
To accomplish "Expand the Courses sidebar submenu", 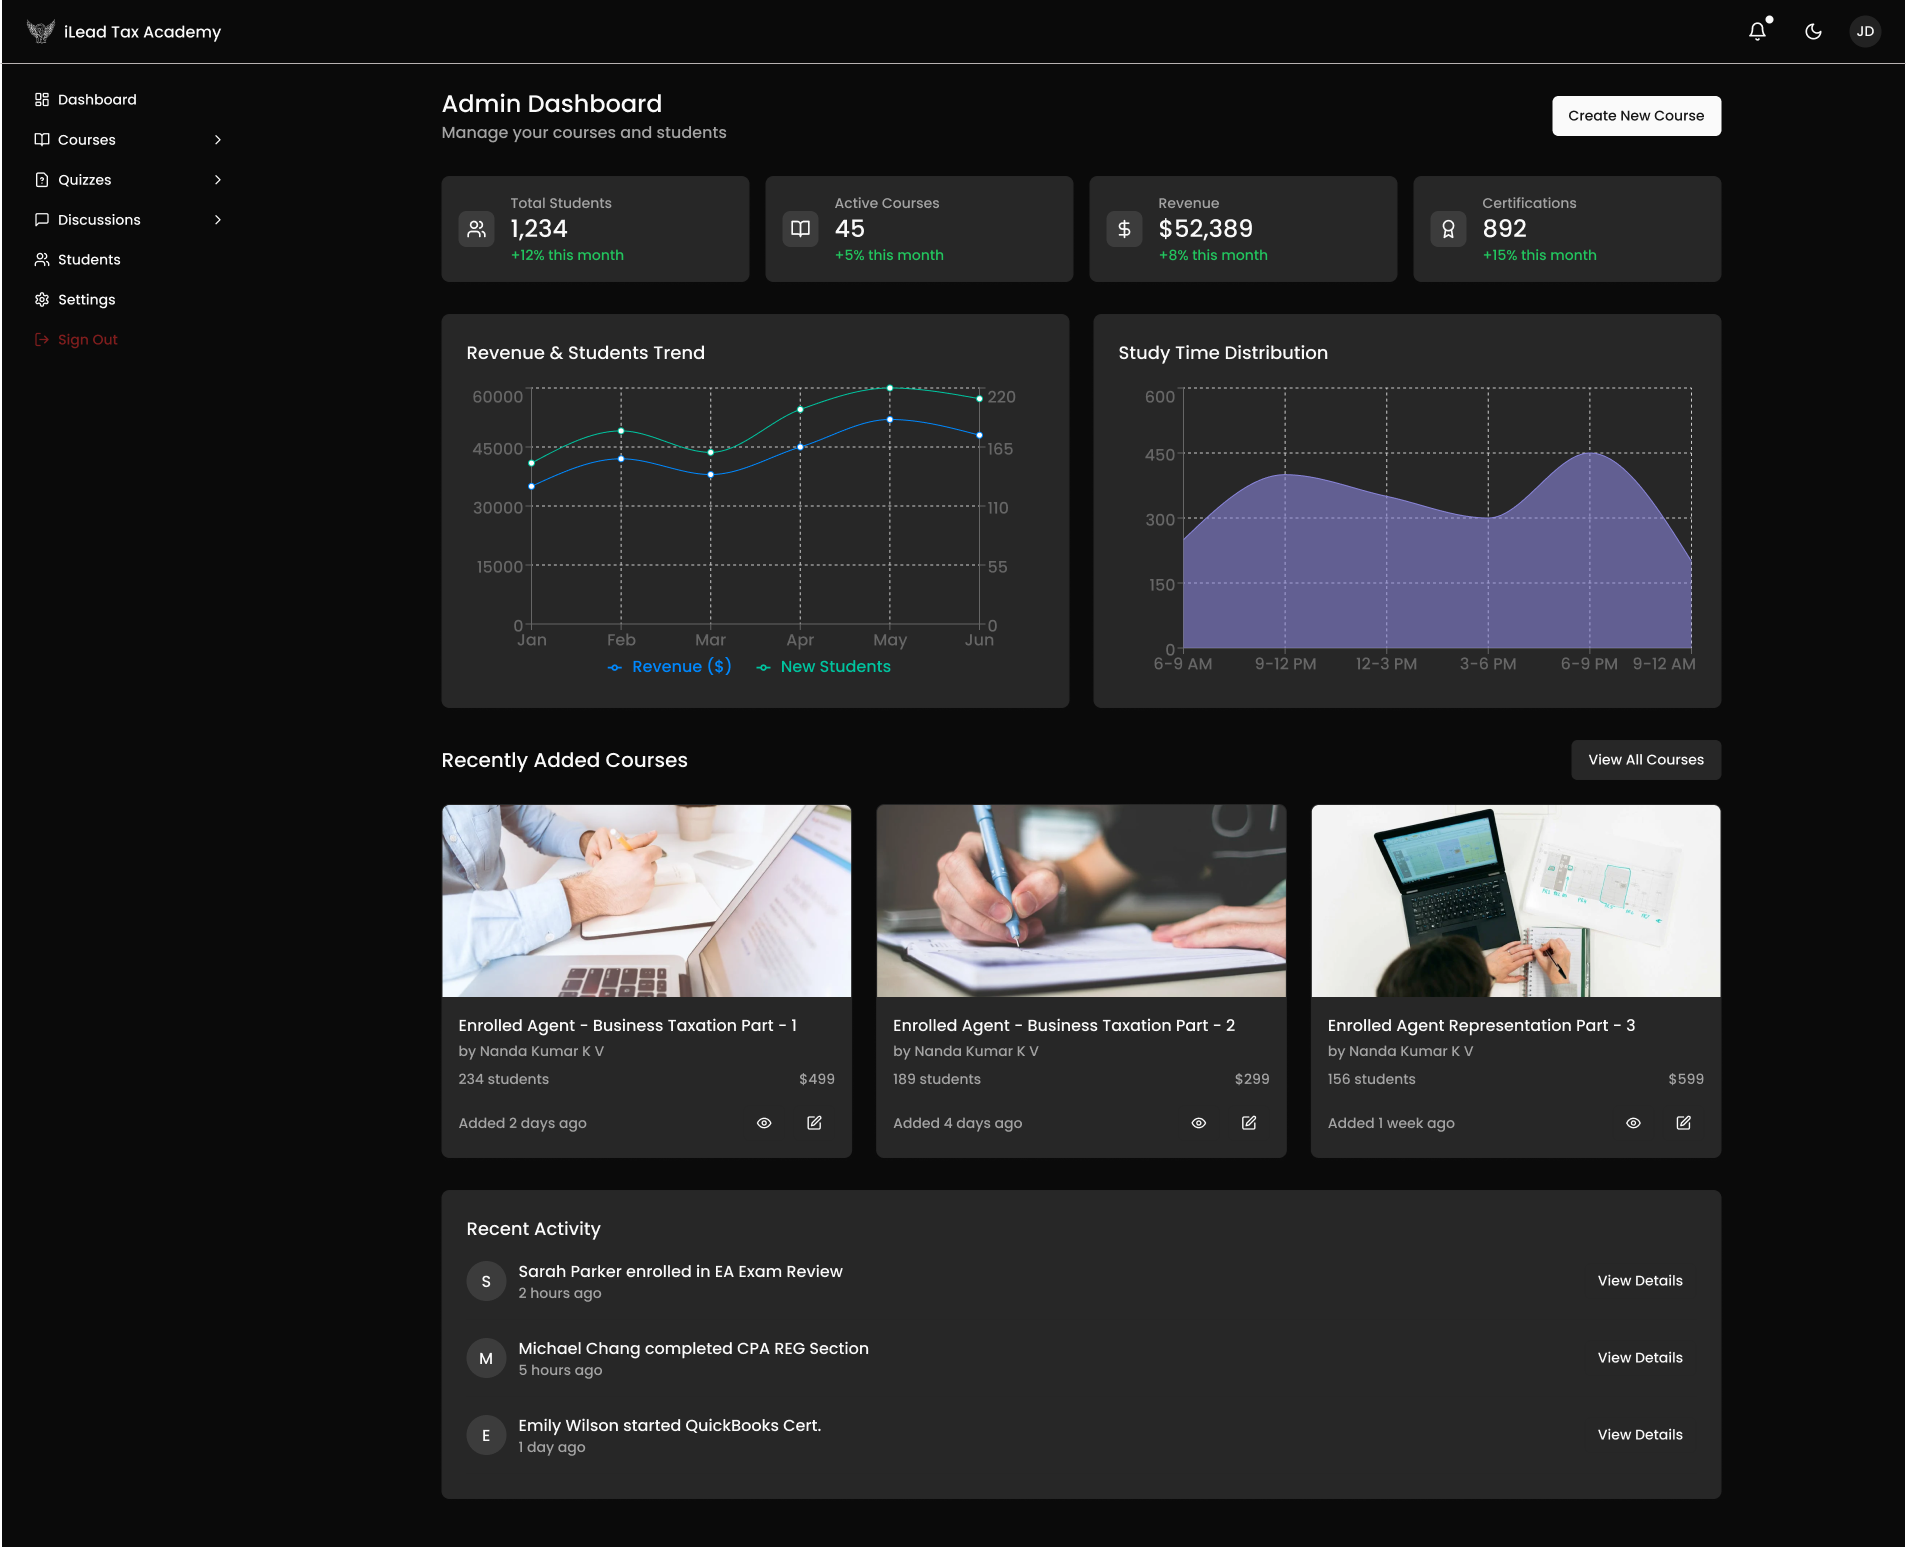I will [x=217, y=140].
